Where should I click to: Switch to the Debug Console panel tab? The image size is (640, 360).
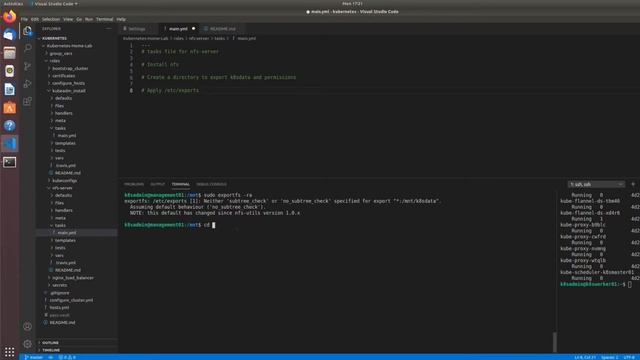(211, 184)
